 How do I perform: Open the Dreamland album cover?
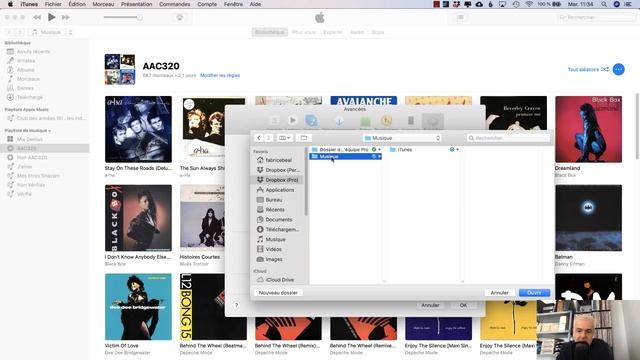point(588,129)
